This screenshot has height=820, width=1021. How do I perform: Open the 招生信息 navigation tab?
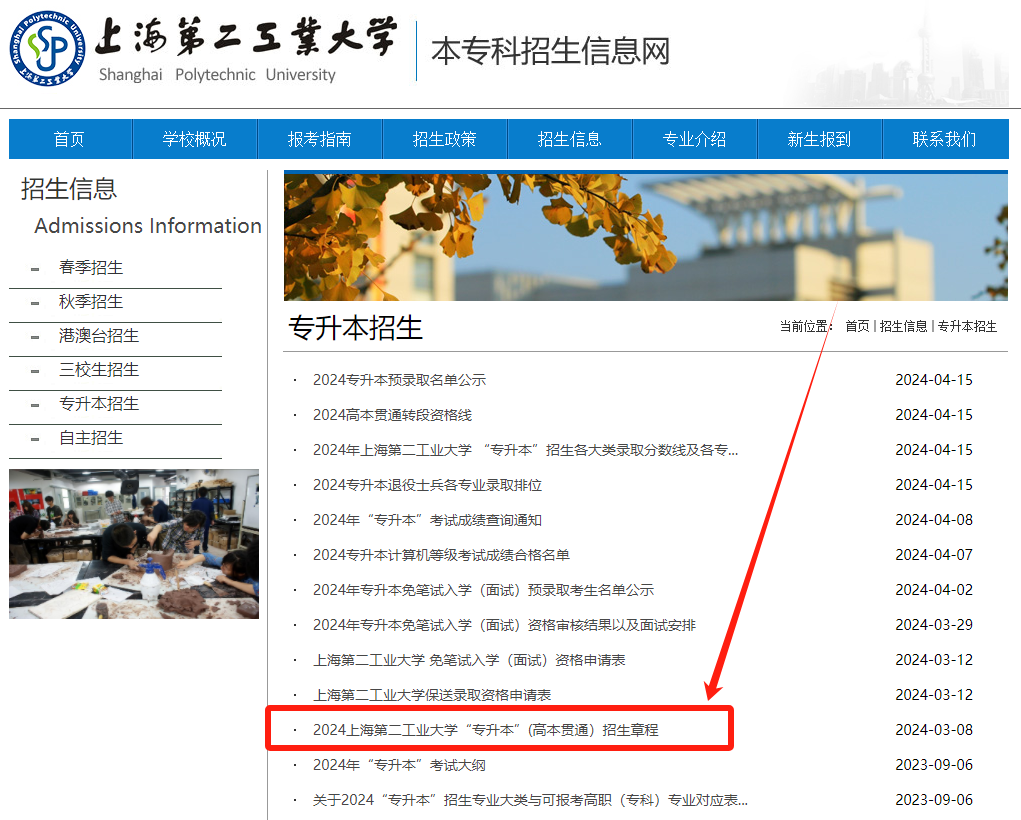(570, 138)
